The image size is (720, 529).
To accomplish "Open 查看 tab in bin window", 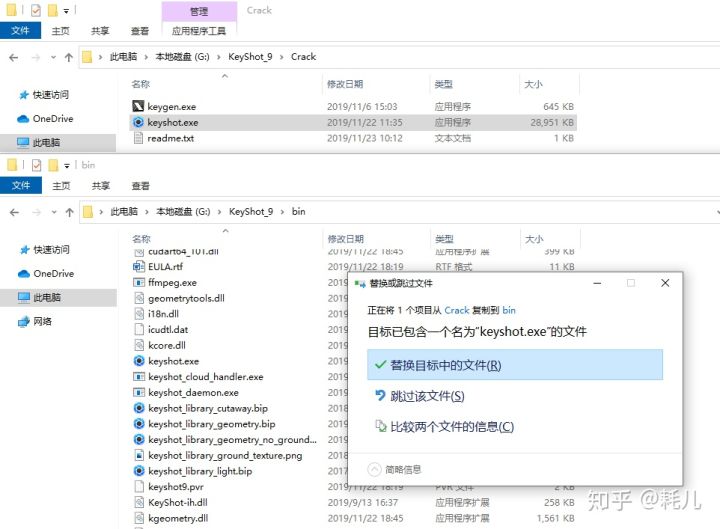I will (x=140, y=186).
